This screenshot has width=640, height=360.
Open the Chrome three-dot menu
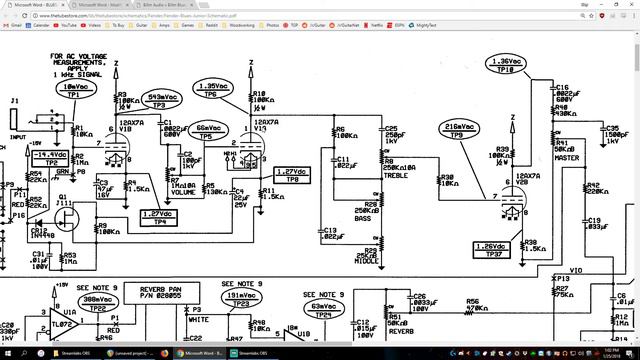point(634,16)
